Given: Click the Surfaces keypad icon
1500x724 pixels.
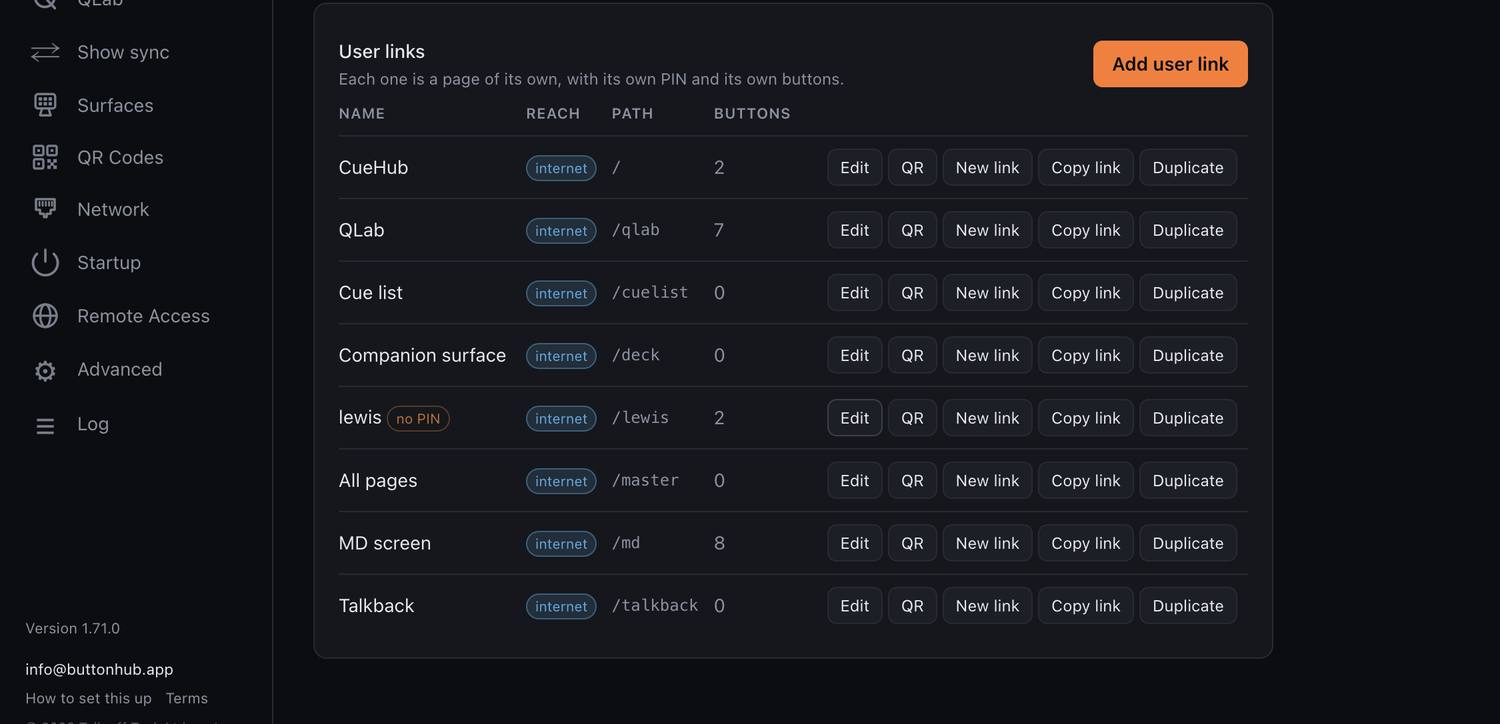Looking at the screenshot, I should [45, 105].
